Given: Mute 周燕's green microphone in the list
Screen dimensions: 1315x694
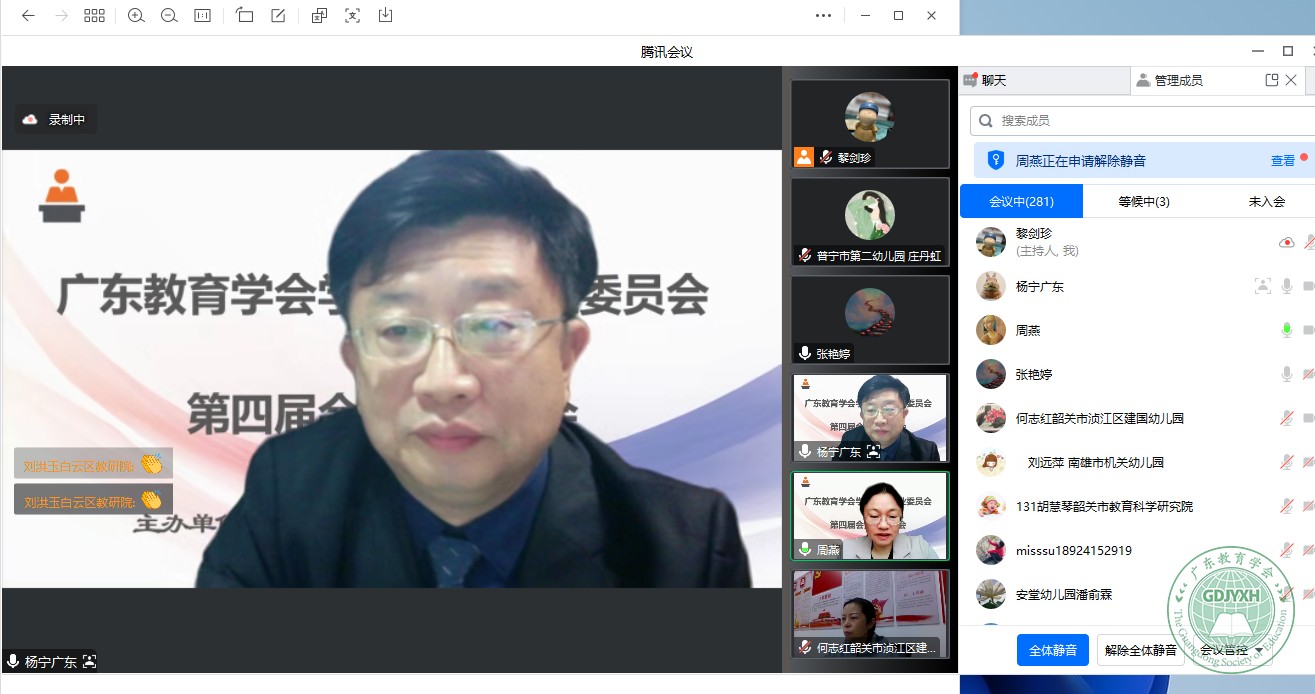Looking at the screenshot, I should point(1287,330).
